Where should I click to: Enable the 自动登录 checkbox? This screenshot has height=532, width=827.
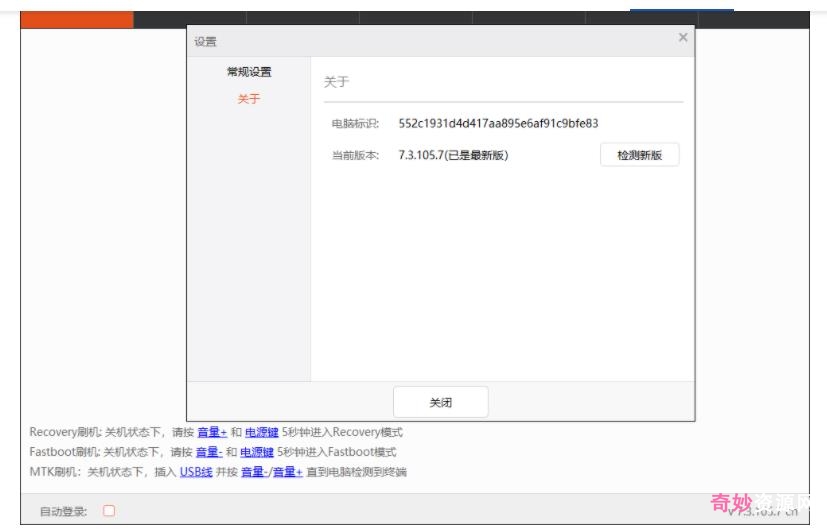109,511
